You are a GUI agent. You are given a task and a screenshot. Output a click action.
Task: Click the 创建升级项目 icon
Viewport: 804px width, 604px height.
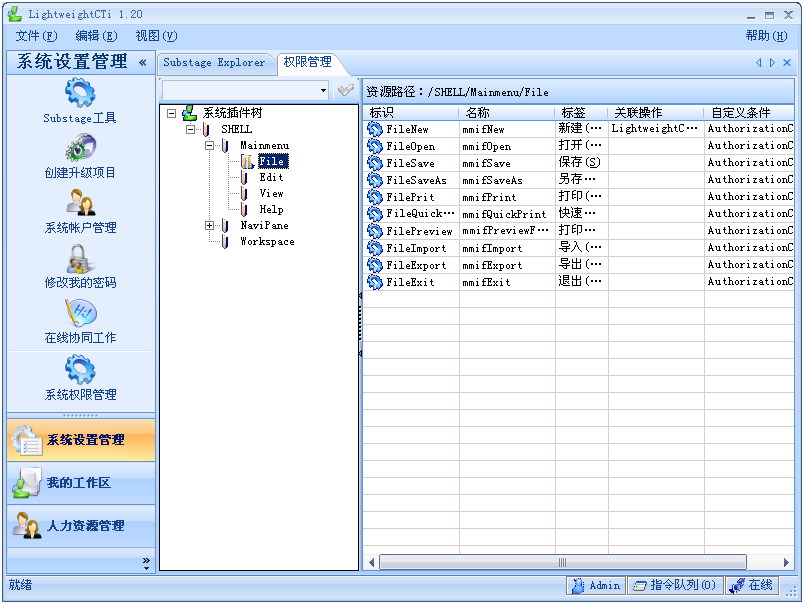tap(80, 148)
